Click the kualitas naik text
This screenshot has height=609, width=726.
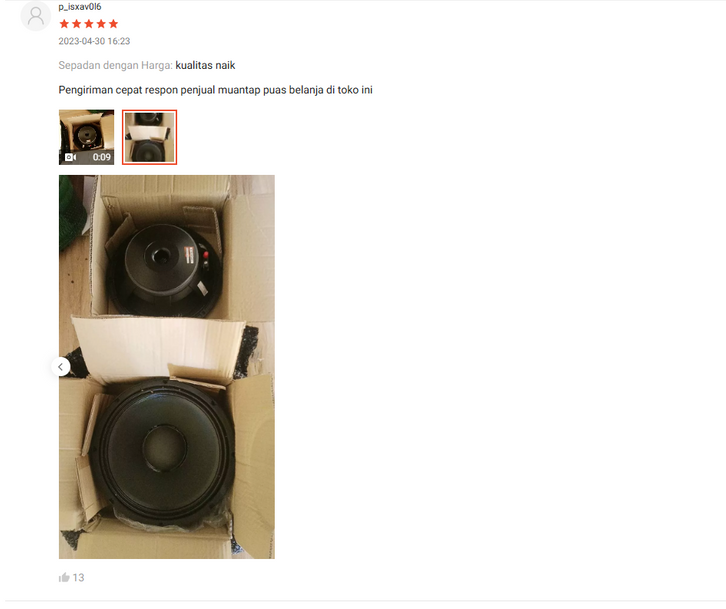(x=205, y=65)
